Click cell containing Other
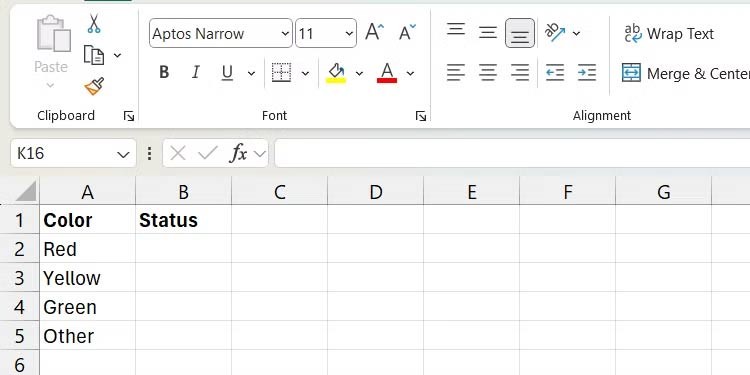 pyautogui.click(x=88, y=336)
